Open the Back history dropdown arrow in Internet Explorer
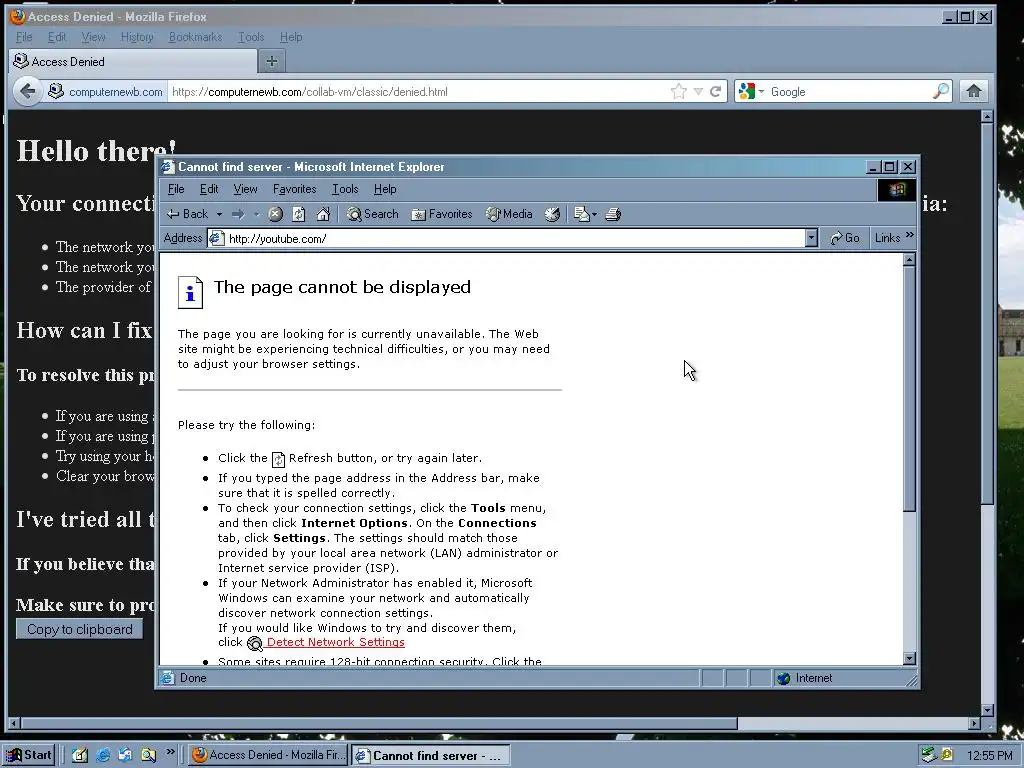The image size is (1024, 768). pyautogui.click(x=219, y=214)
